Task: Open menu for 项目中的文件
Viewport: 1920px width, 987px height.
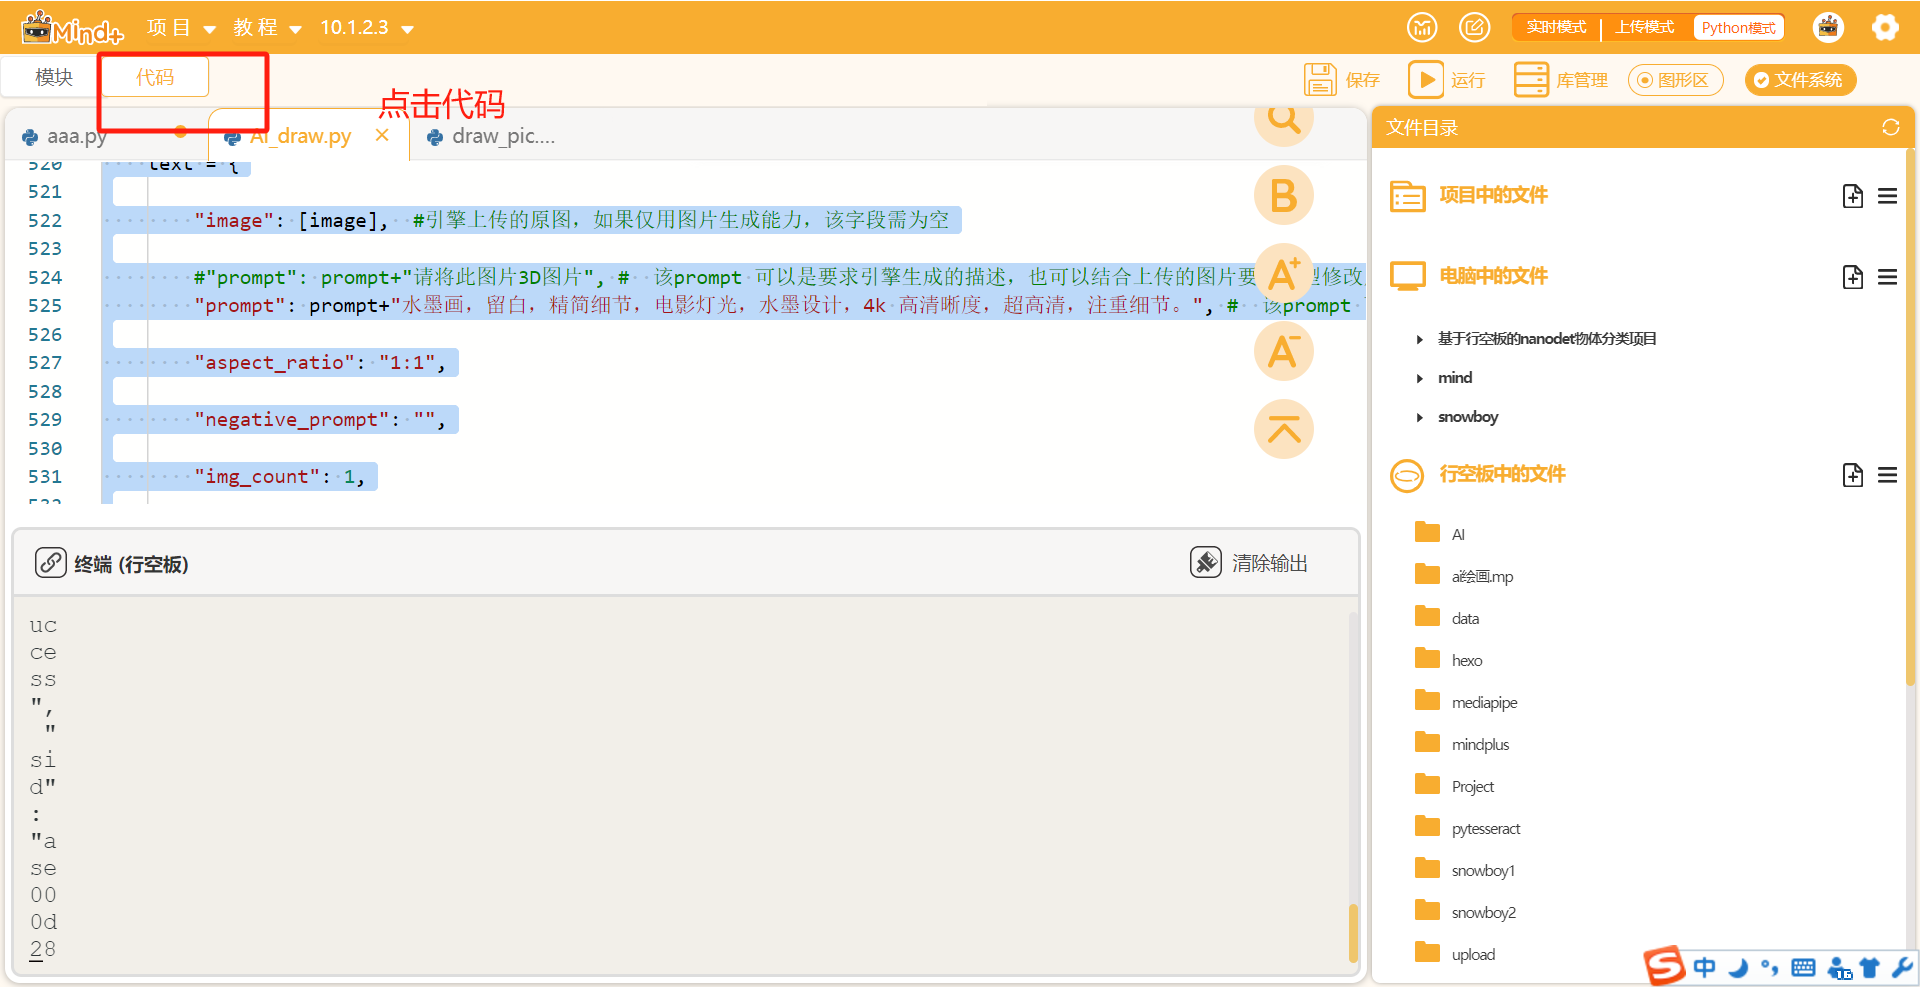Action: pos(1887,196)
